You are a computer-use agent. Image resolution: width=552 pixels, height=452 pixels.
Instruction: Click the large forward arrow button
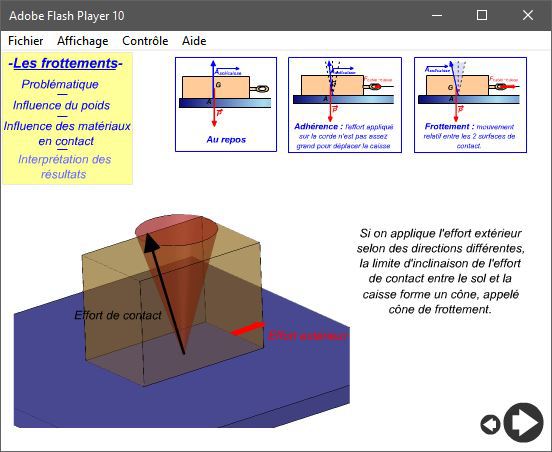click(x=523, y=422)
